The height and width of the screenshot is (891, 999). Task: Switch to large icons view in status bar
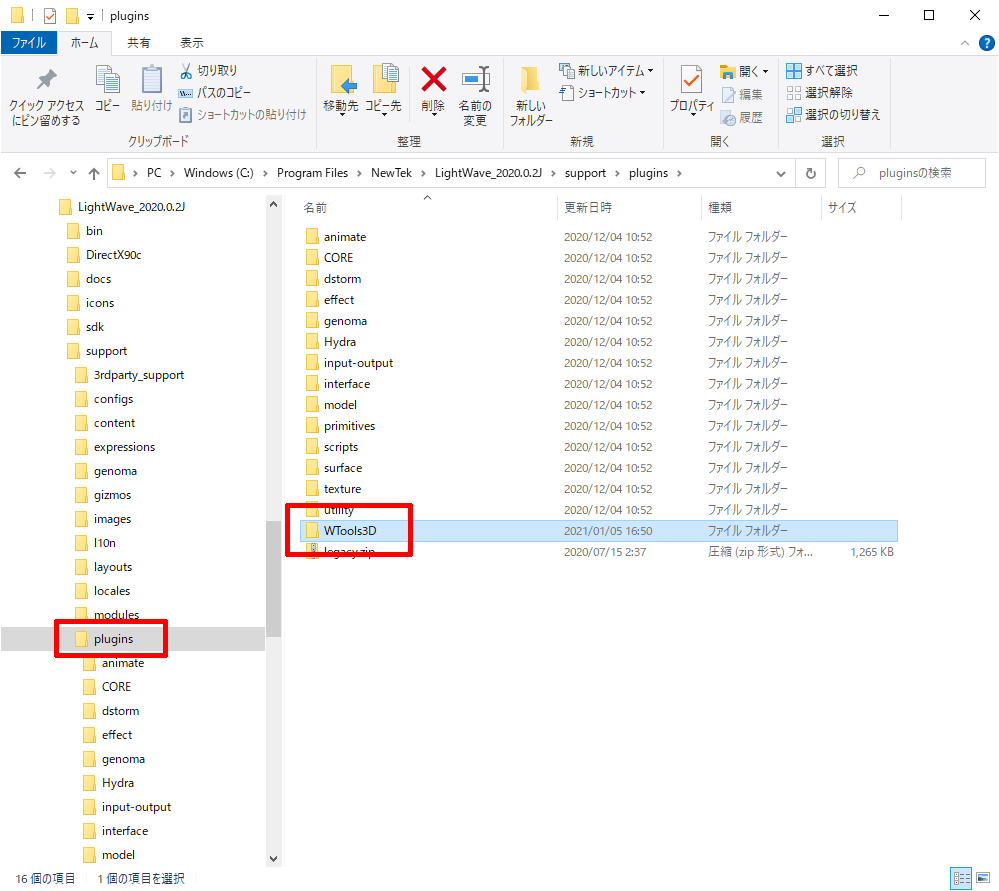[x=983, y=878]
